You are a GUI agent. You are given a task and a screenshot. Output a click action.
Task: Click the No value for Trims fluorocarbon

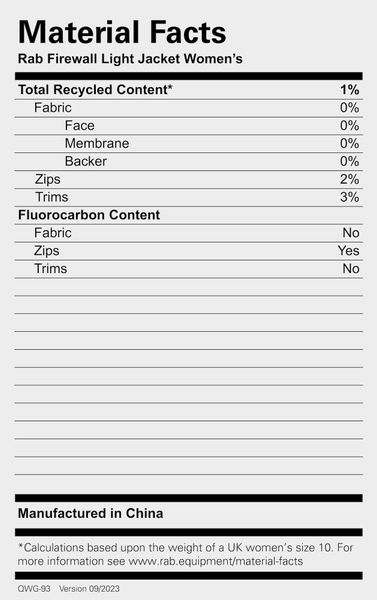coord(351,269)
